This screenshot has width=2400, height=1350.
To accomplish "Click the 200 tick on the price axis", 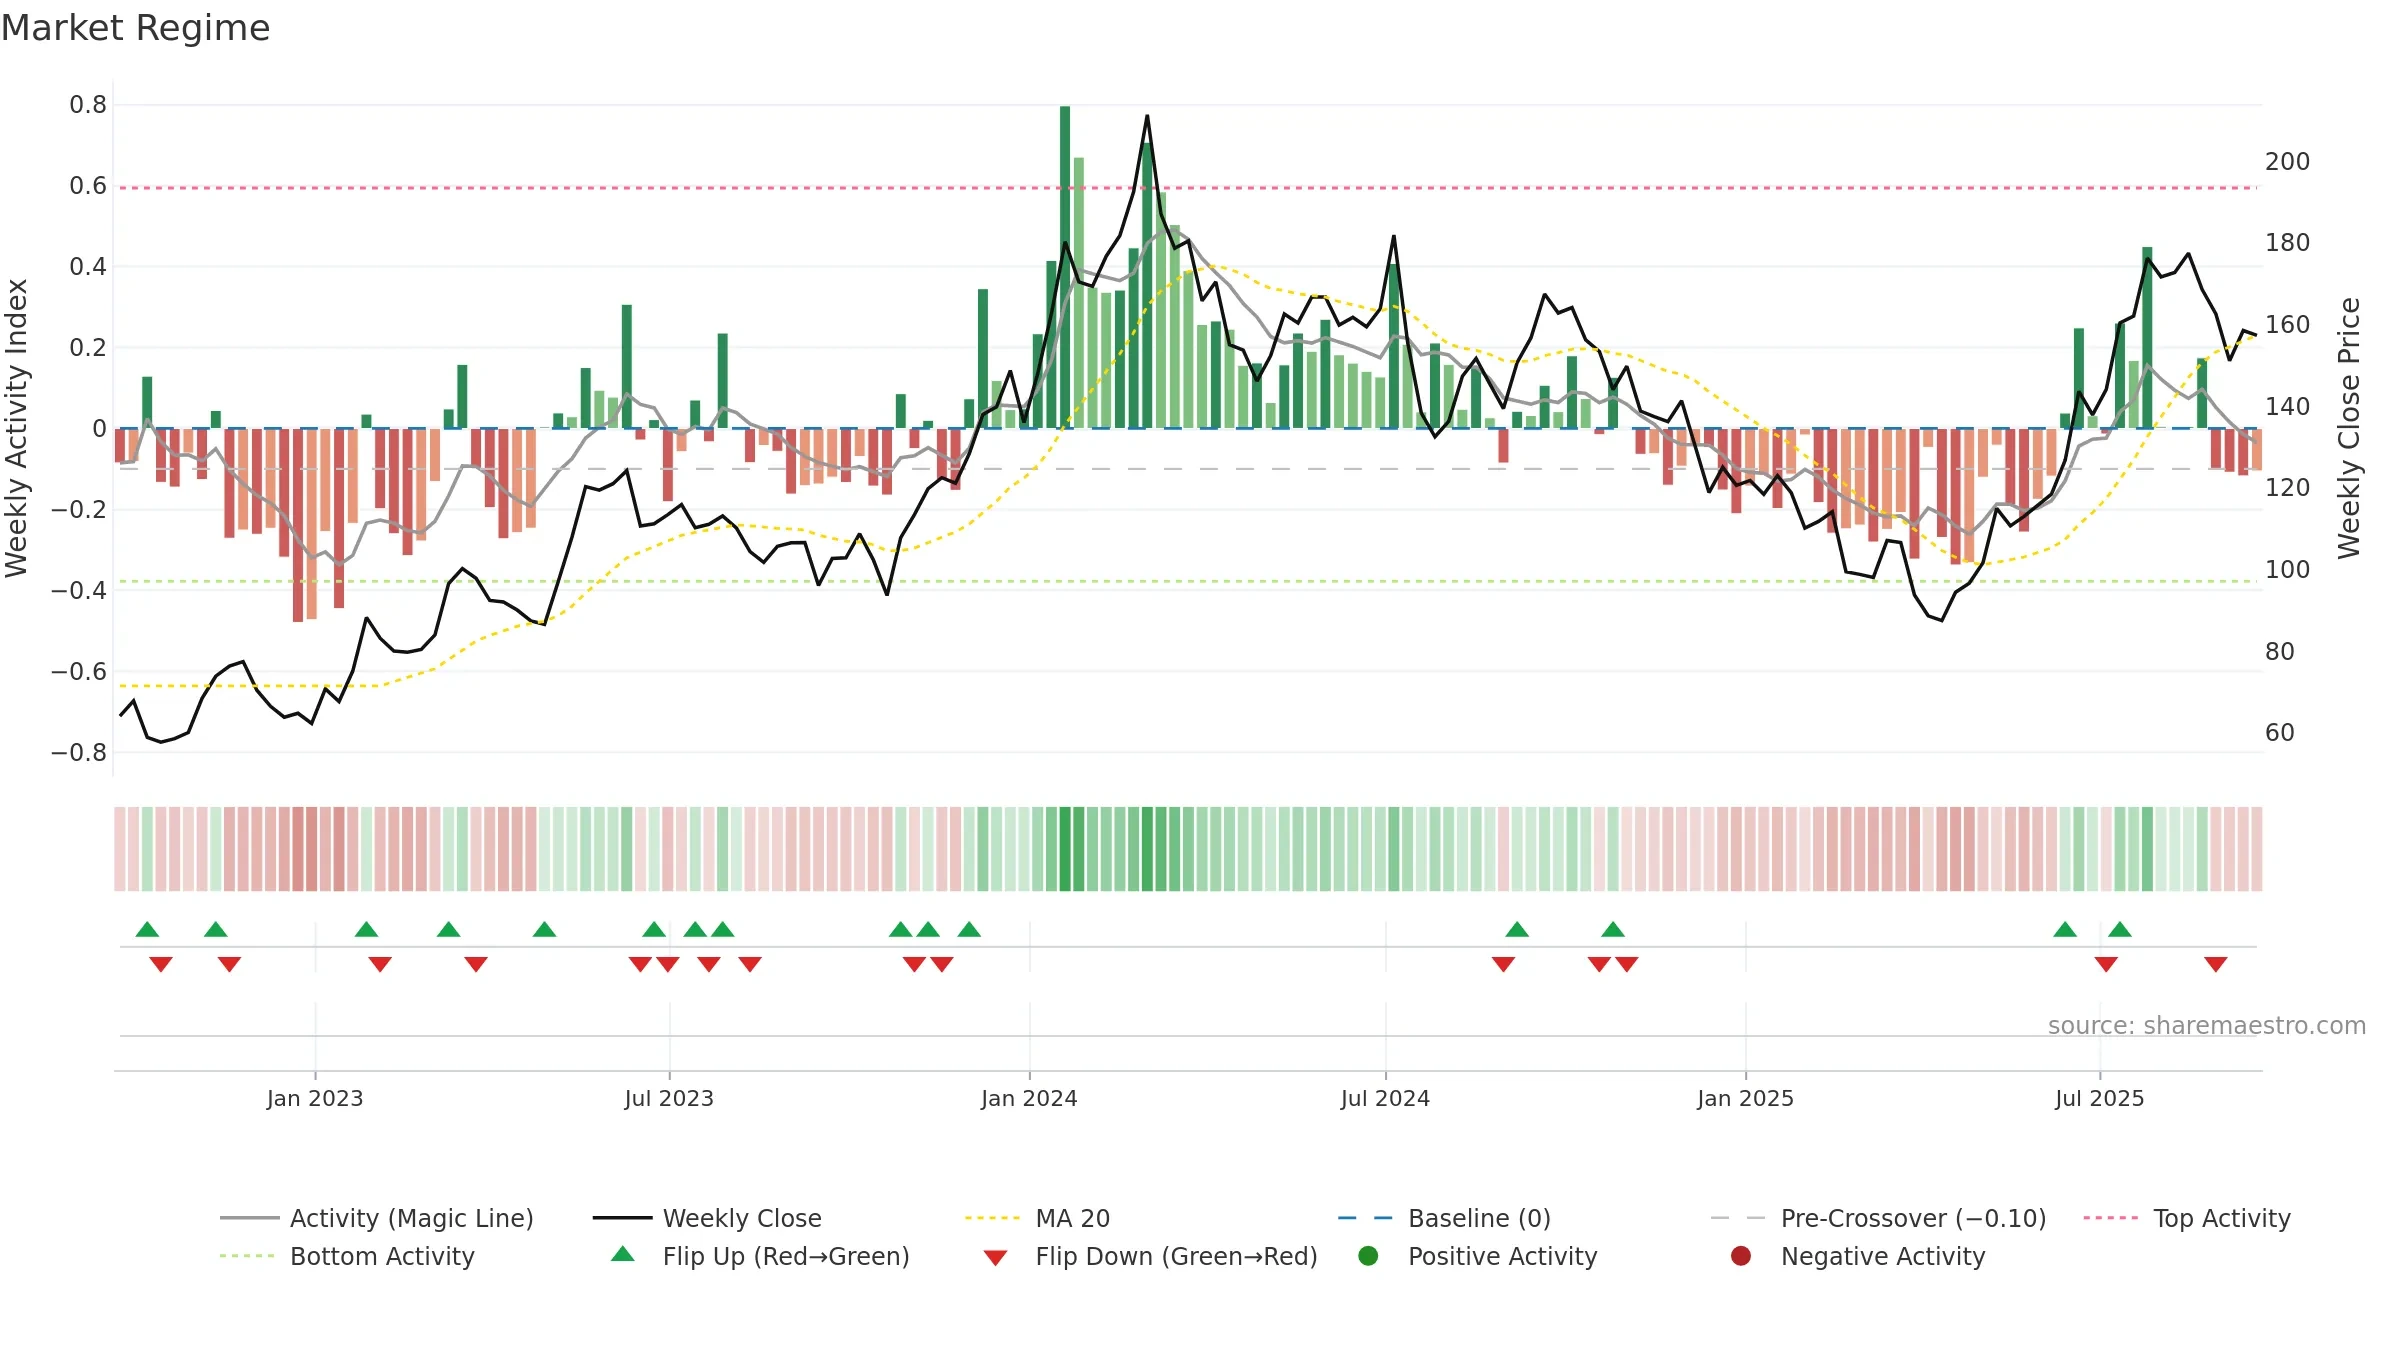I will (x=2287, y=161).
